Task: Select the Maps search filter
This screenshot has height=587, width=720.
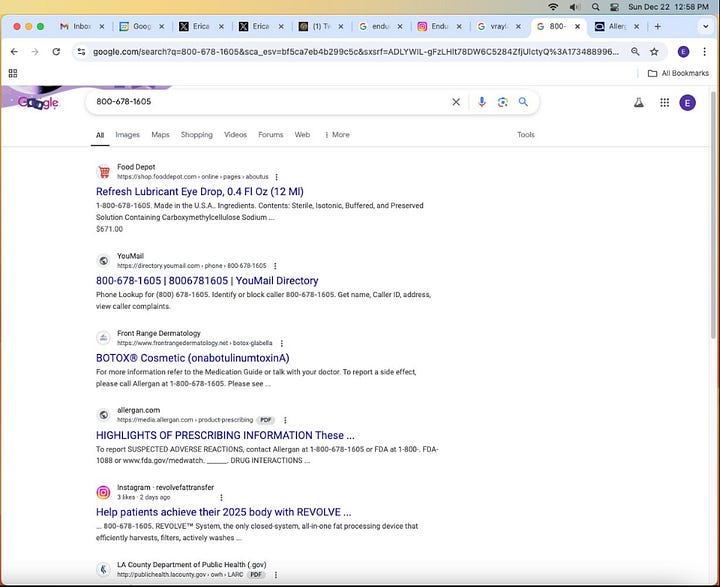Action: [160, 135]
